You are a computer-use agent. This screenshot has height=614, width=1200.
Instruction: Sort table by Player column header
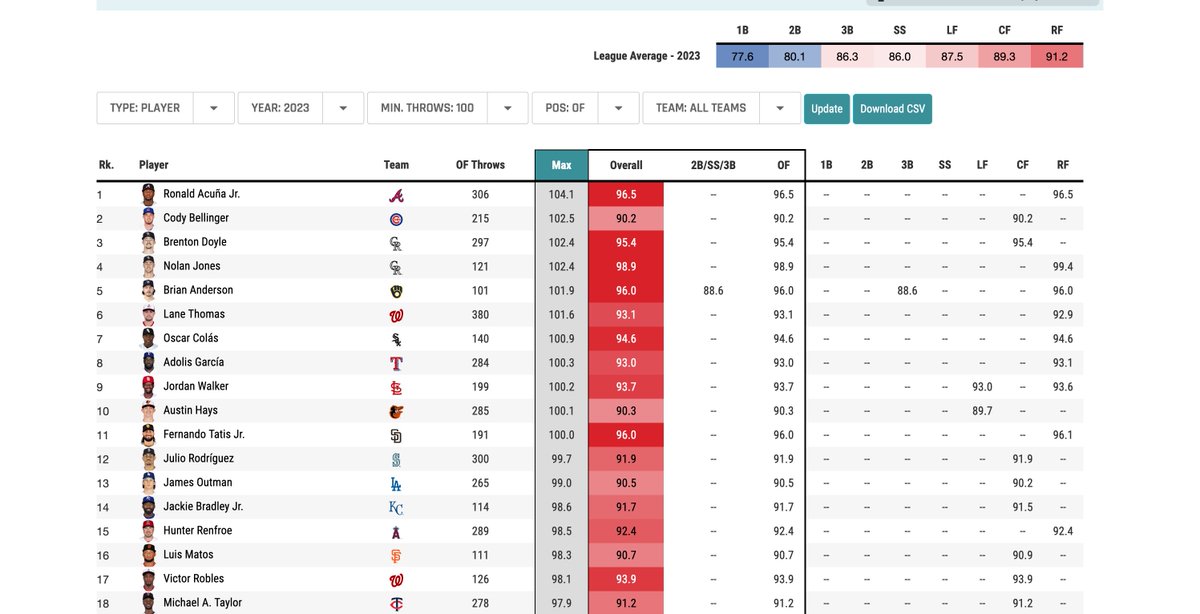tap(154, 165)
